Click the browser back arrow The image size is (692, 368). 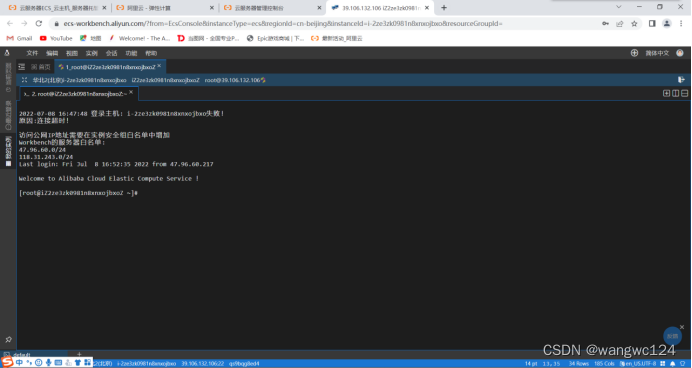click(x=10, y=23)
